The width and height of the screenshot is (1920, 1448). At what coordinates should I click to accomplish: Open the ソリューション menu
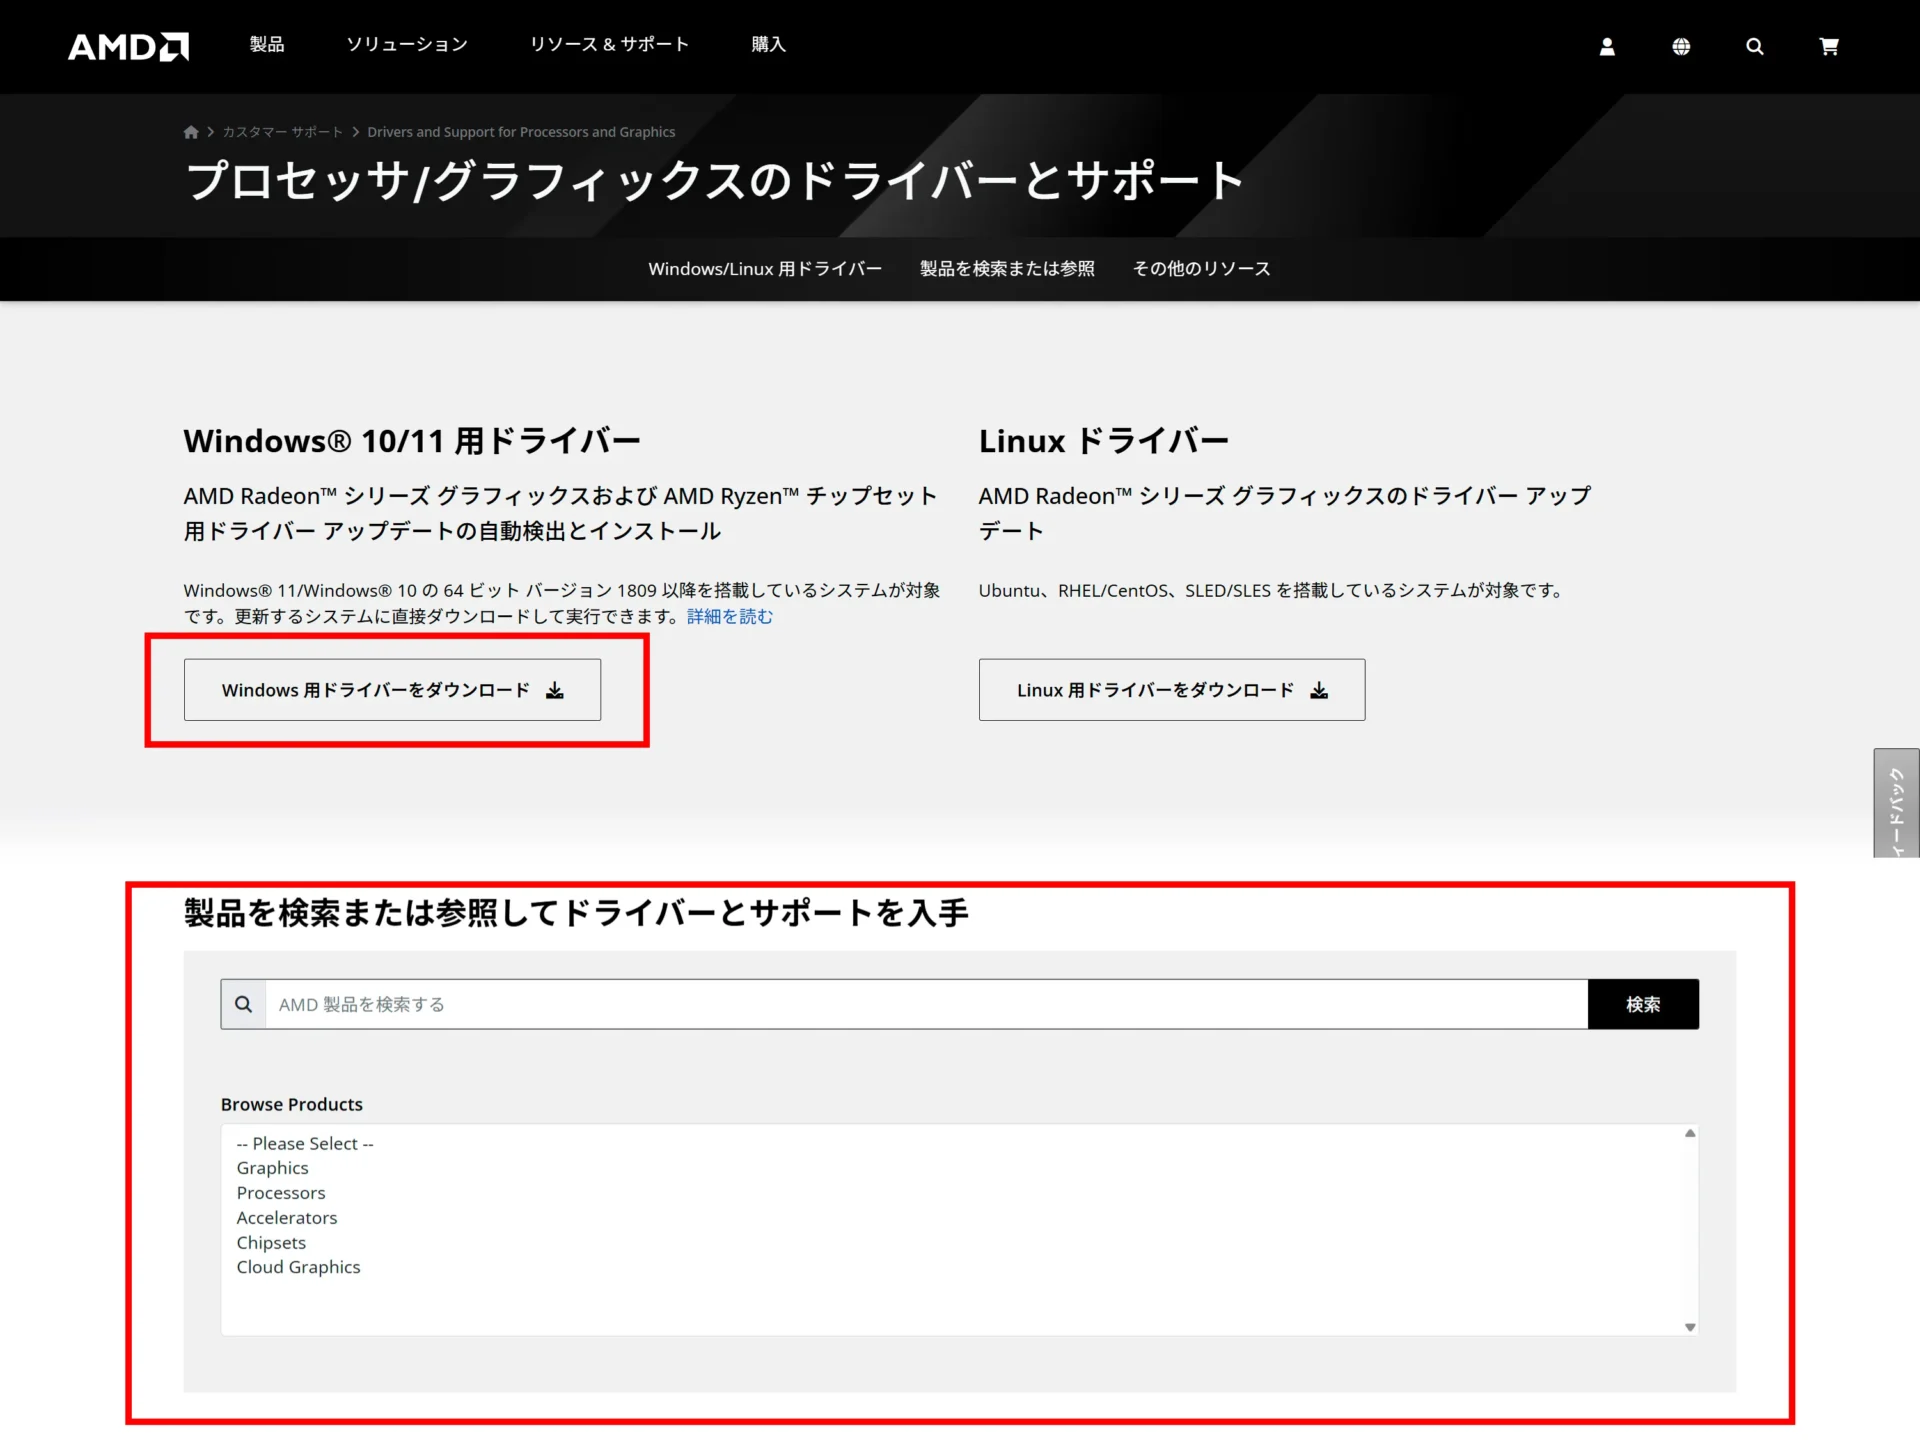(x=407, y=44)
